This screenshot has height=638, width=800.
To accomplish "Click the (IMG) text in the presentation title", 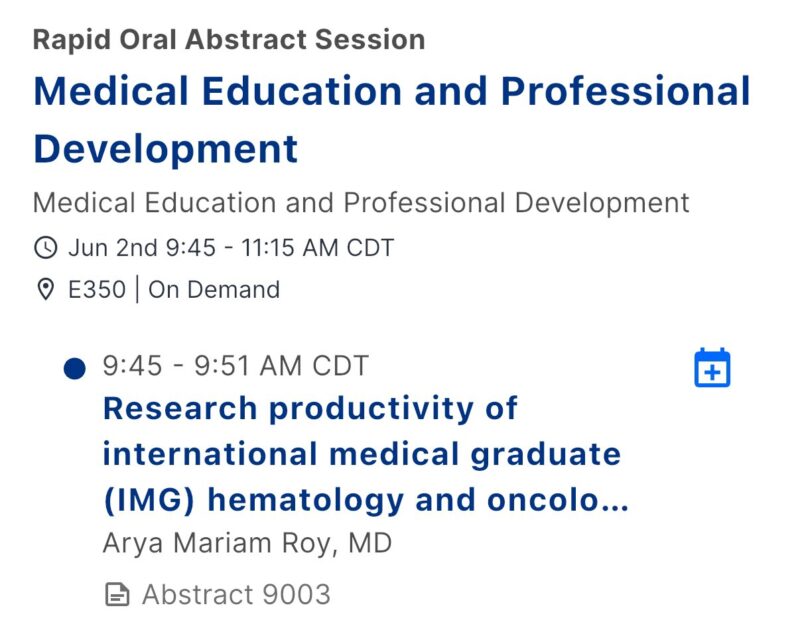I will coord(149,500).
